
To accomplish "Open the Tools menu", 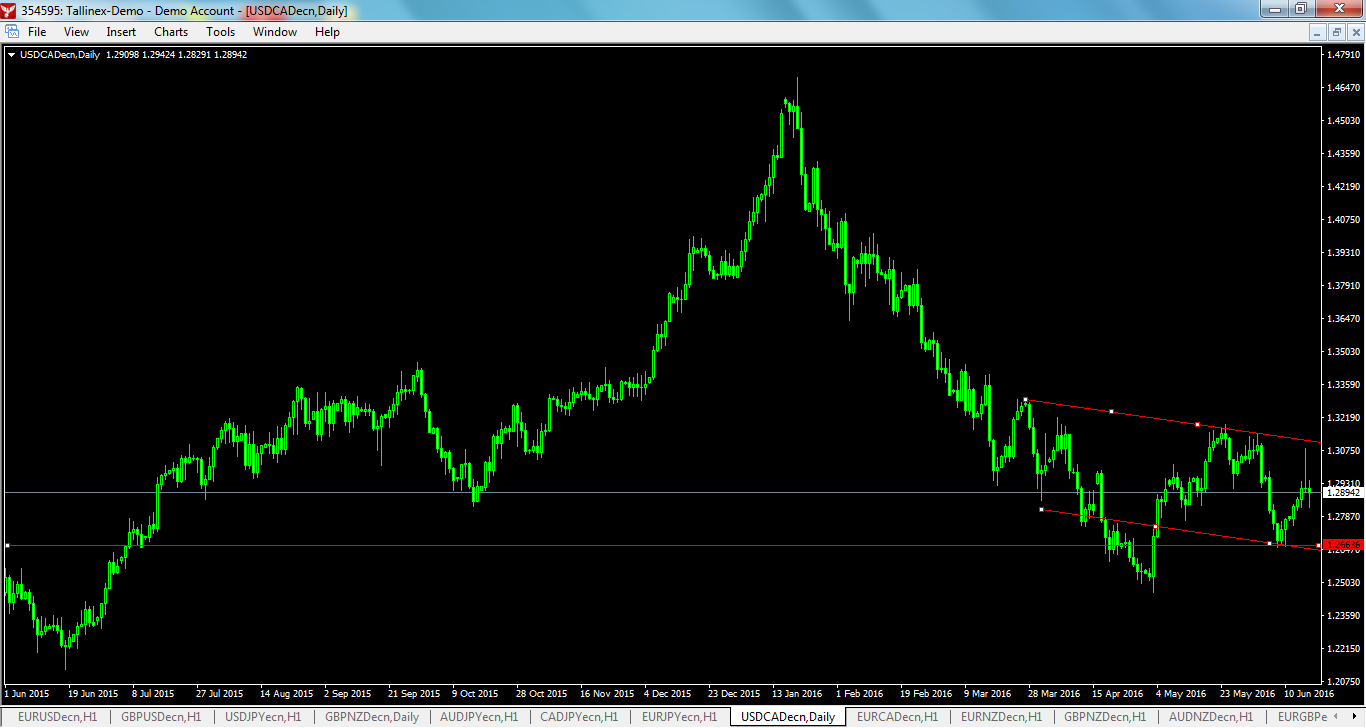I will [220, 31].
